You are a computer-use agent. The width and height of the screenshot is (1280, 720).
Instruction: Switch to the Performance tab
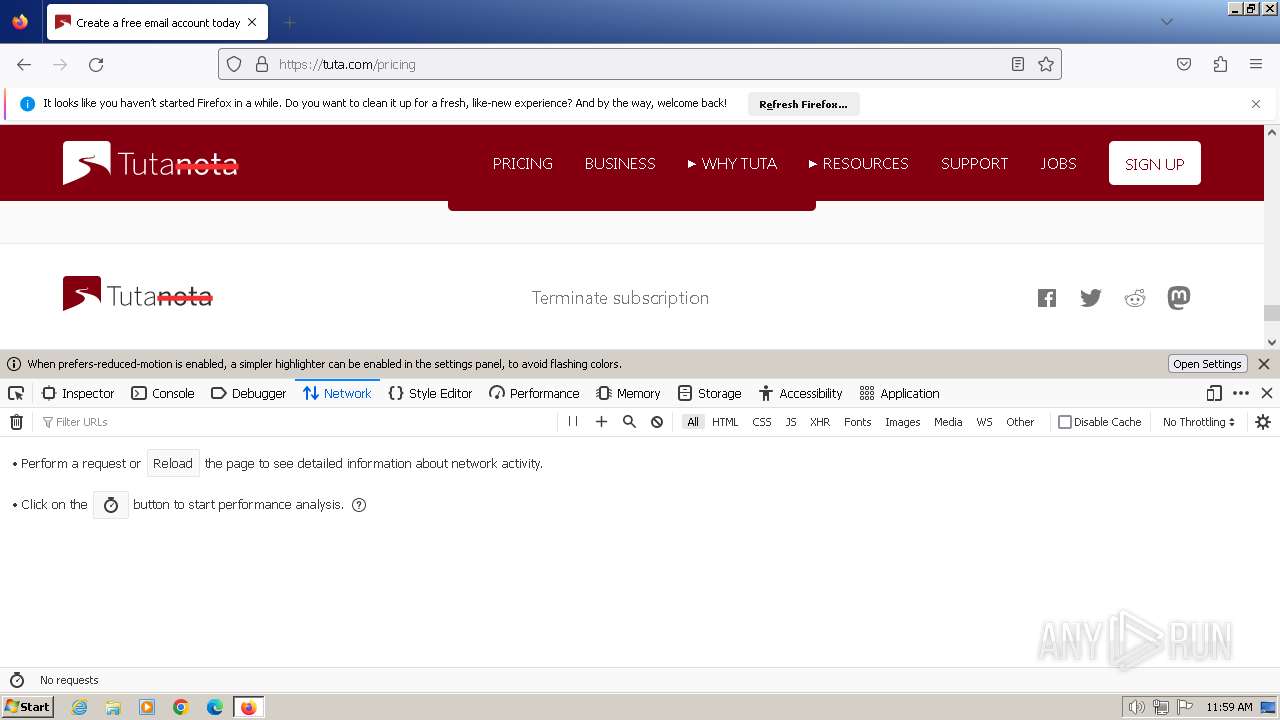pyautogui.click(x=534, y=393)
